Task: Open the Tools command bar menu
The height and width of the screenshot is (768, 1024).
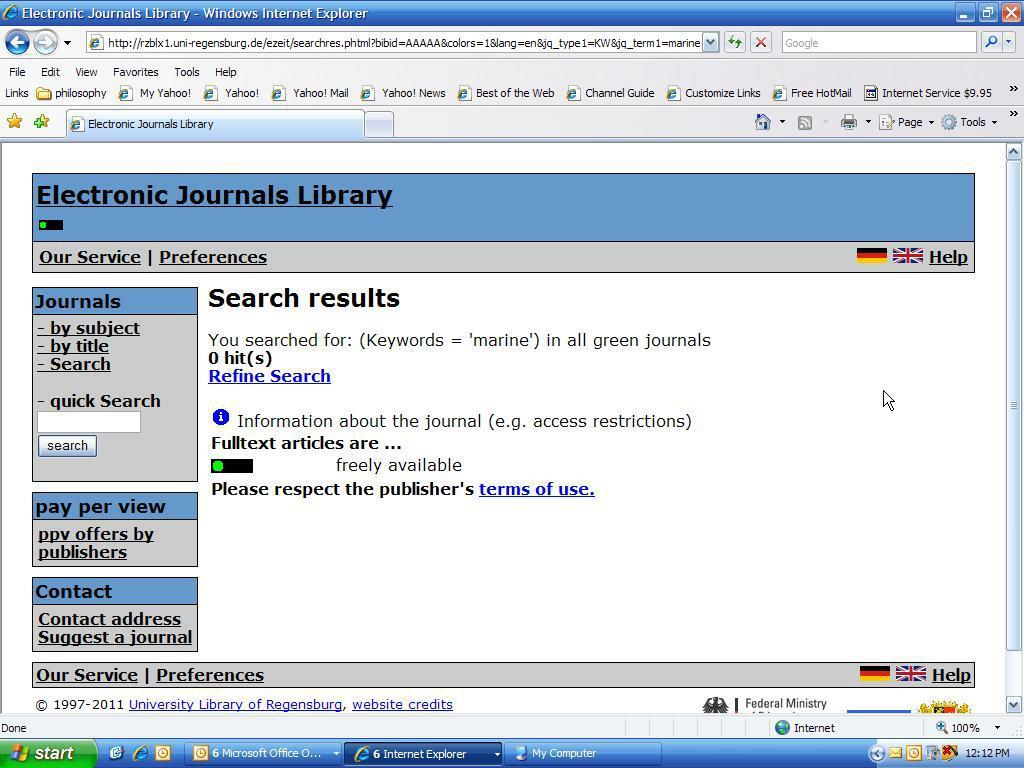Action: click(969, 122)
